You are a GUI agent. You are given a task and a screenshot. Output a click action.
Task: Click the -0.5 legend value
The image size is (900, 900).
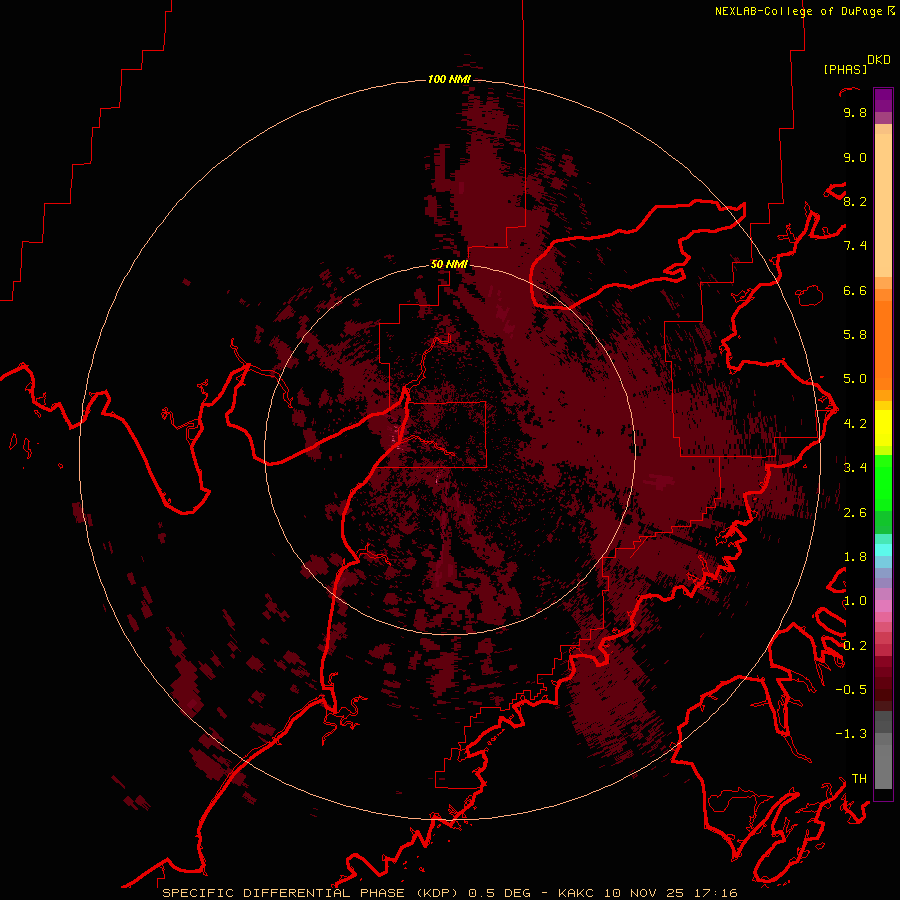(851, 690)
